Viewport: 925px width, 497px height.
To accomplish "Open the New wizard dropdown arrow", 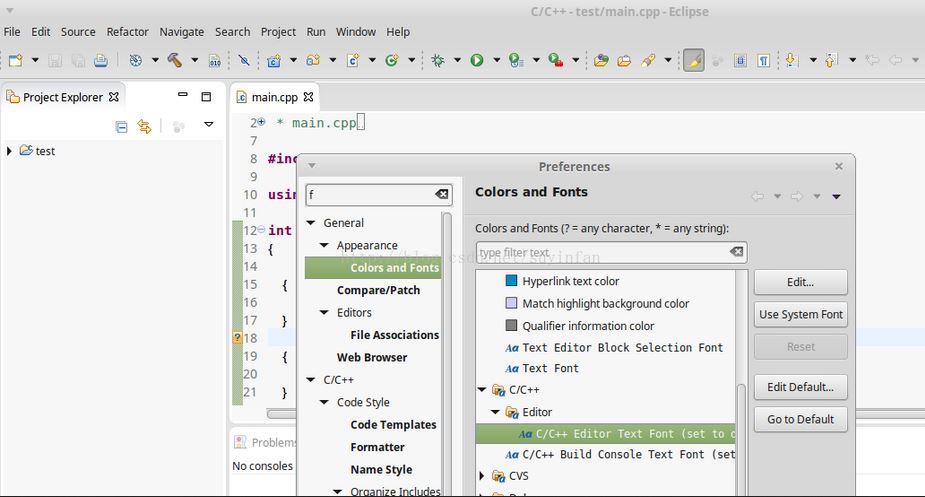I will [35, 60].
